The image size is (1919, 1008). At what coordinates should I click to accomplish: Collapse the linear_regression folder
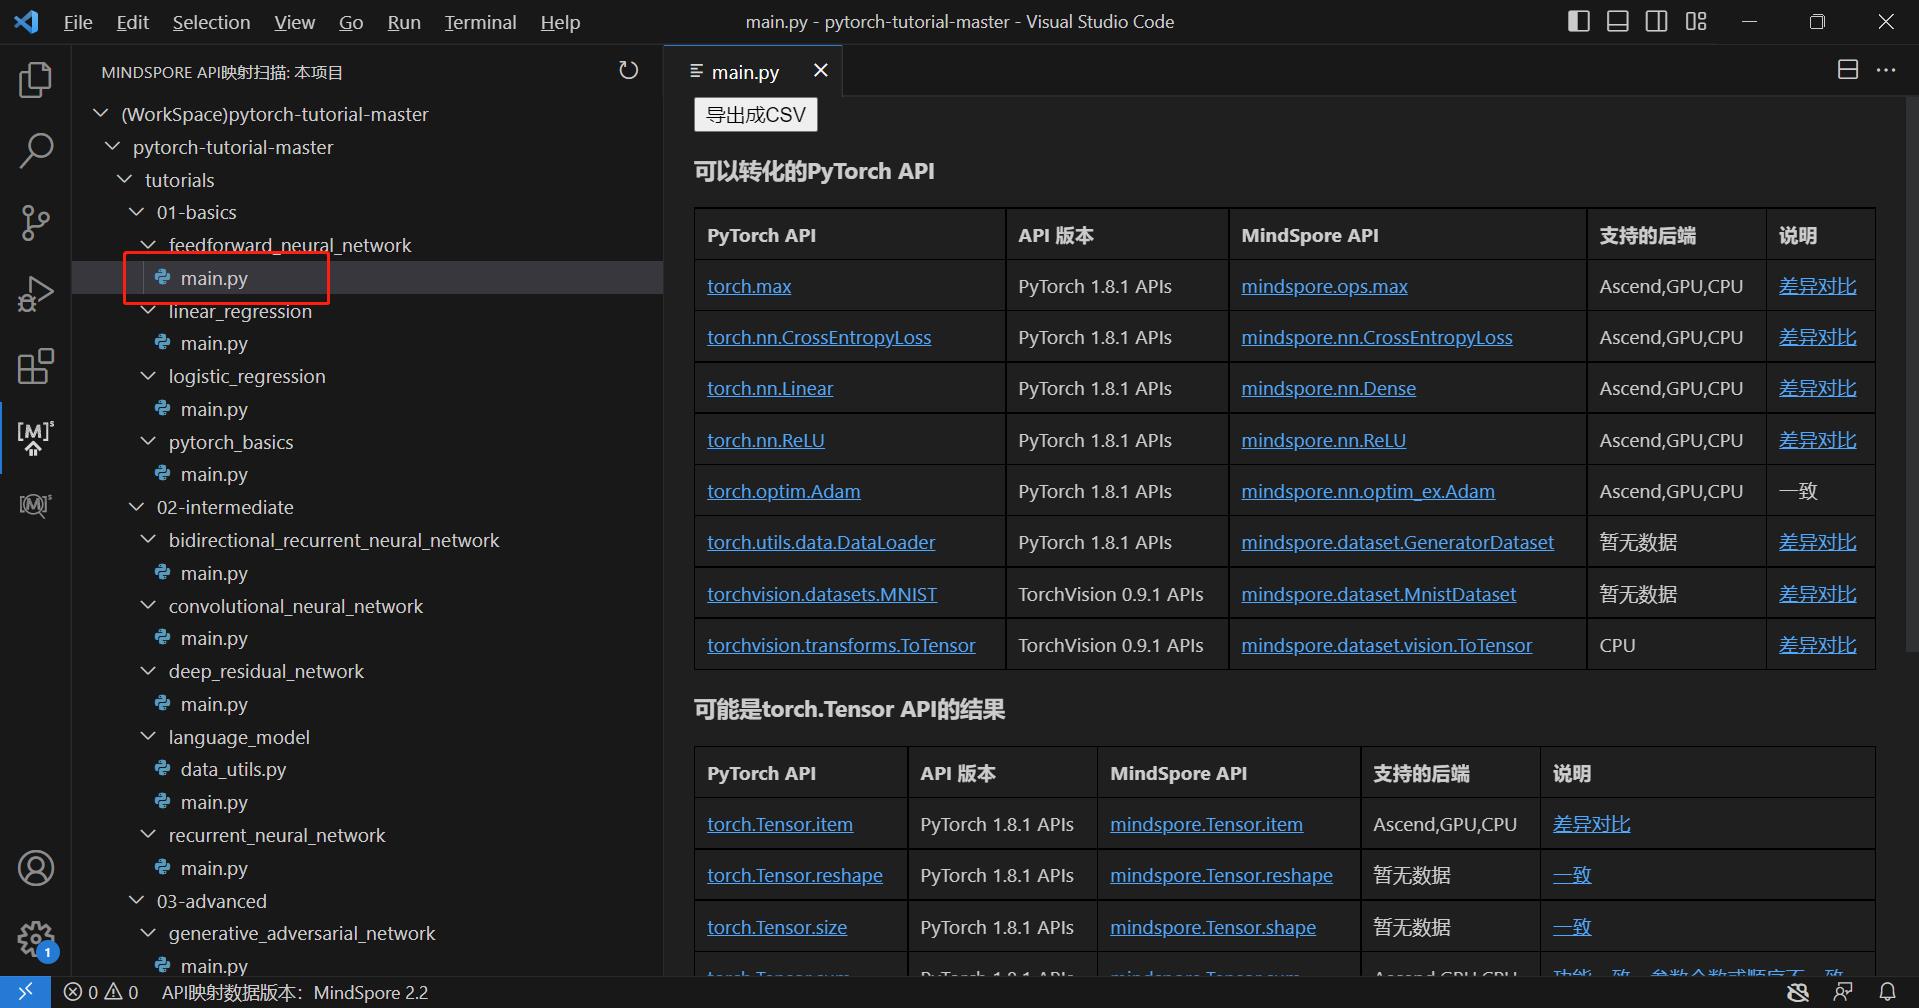click(148, 311)
